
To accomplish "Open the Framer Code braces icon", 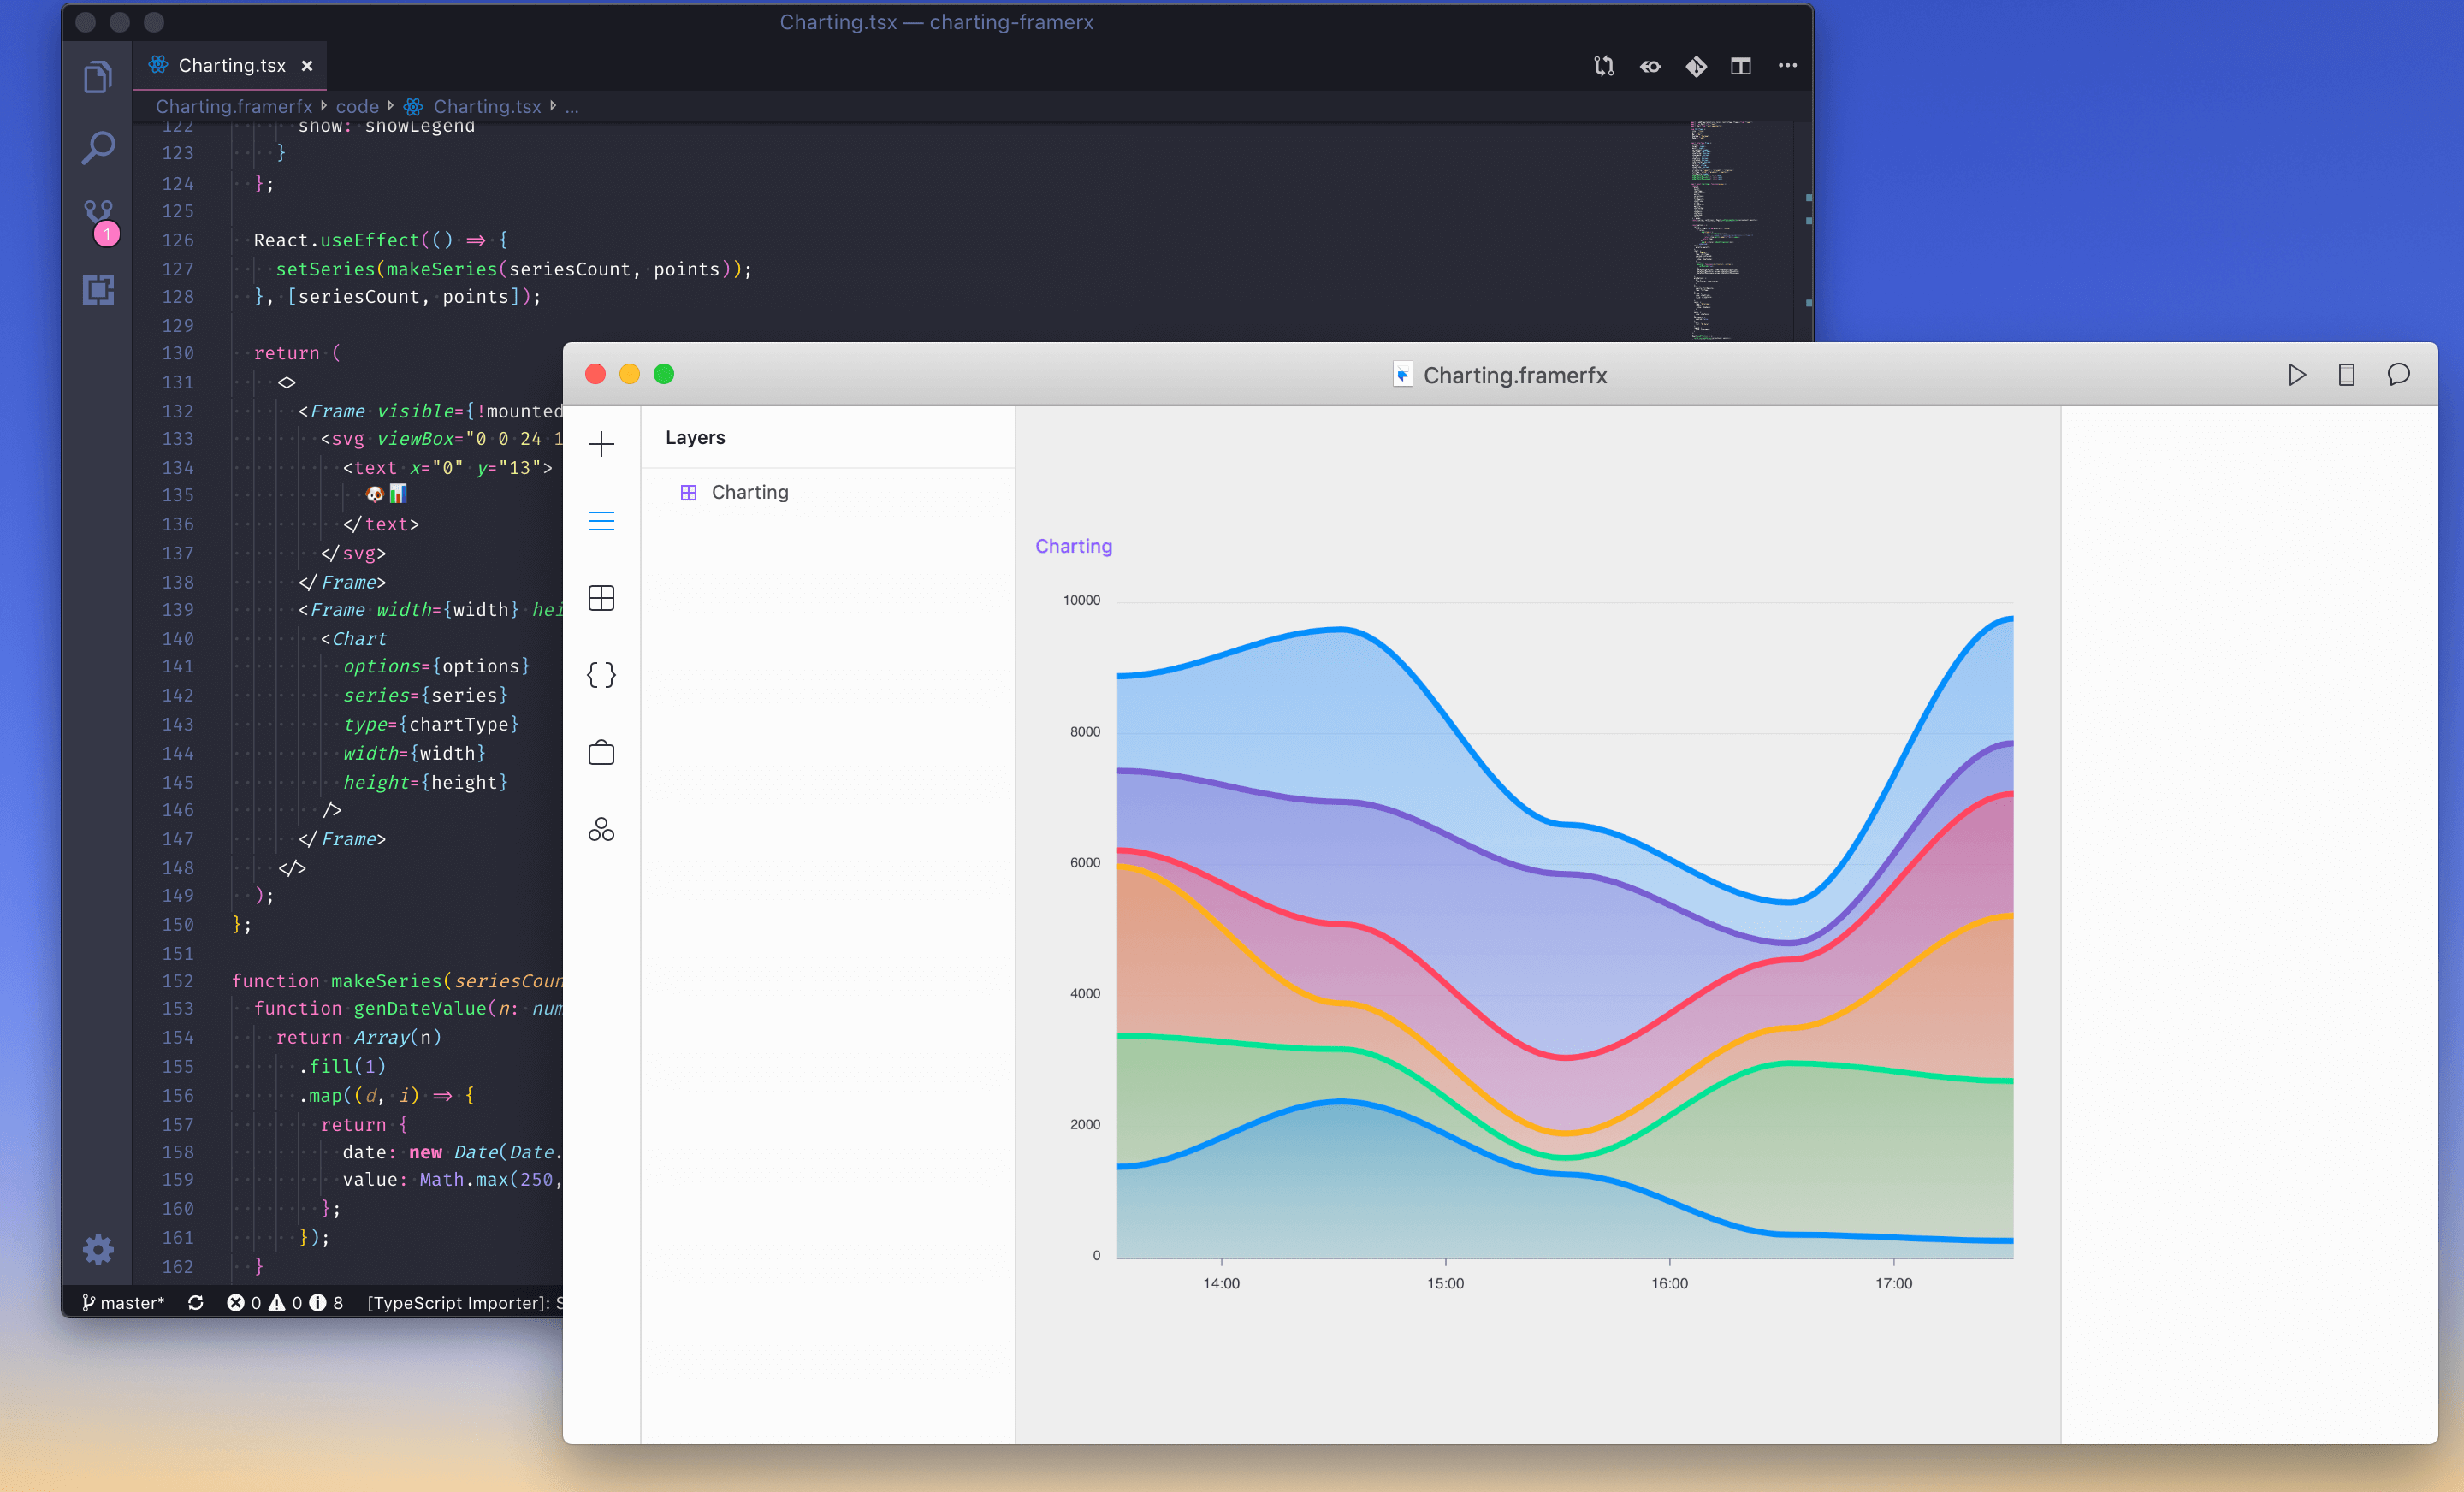I will [x=601, y=675].
